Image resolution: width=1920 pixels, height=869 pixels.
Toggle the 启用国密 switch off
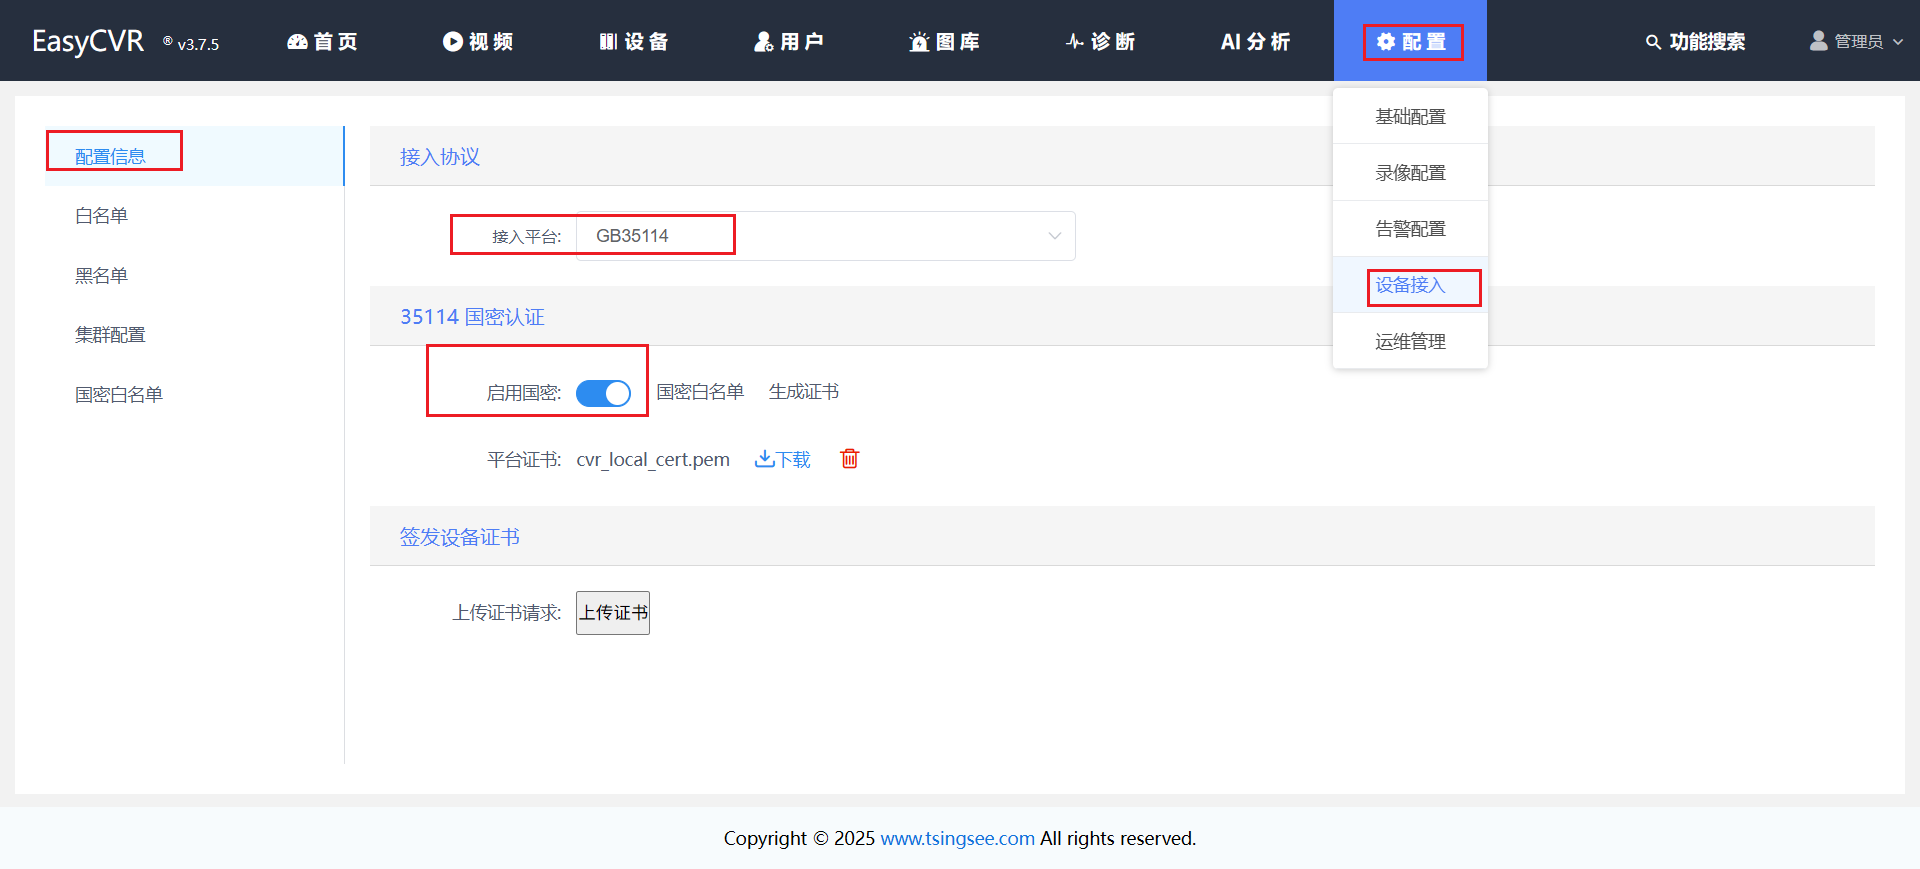click(604, 393)
